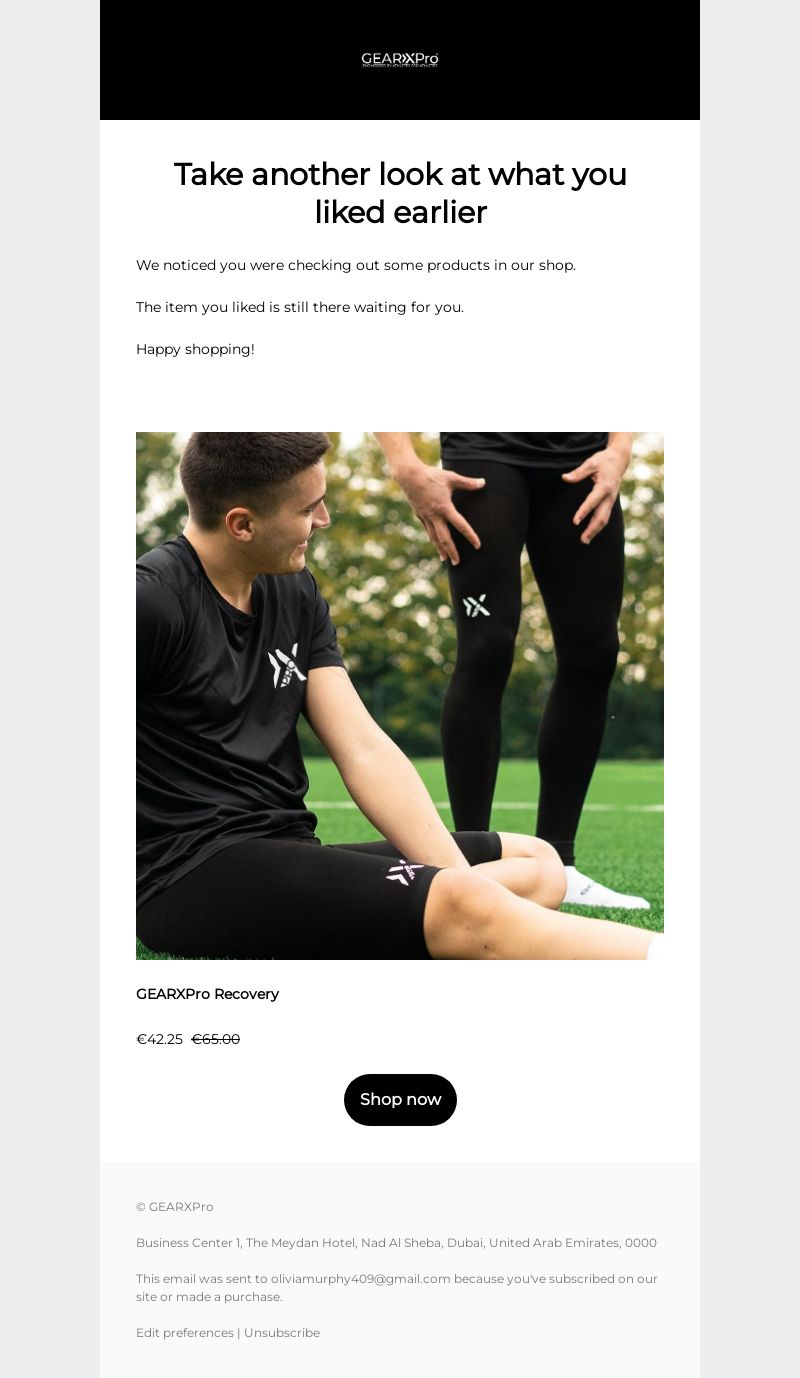
Task: Click the 'We noticed you were checking' sentence
Action: 356,265
